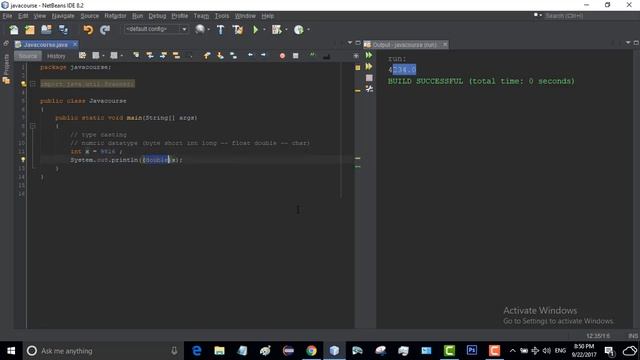Click the orange Undo arrow

(x=88, y=29)
